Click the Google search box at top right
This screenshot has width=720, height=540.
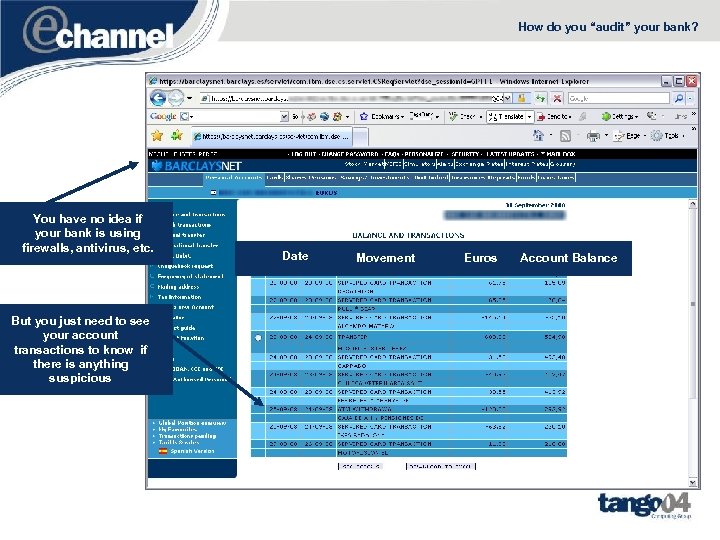click(618, 98)
